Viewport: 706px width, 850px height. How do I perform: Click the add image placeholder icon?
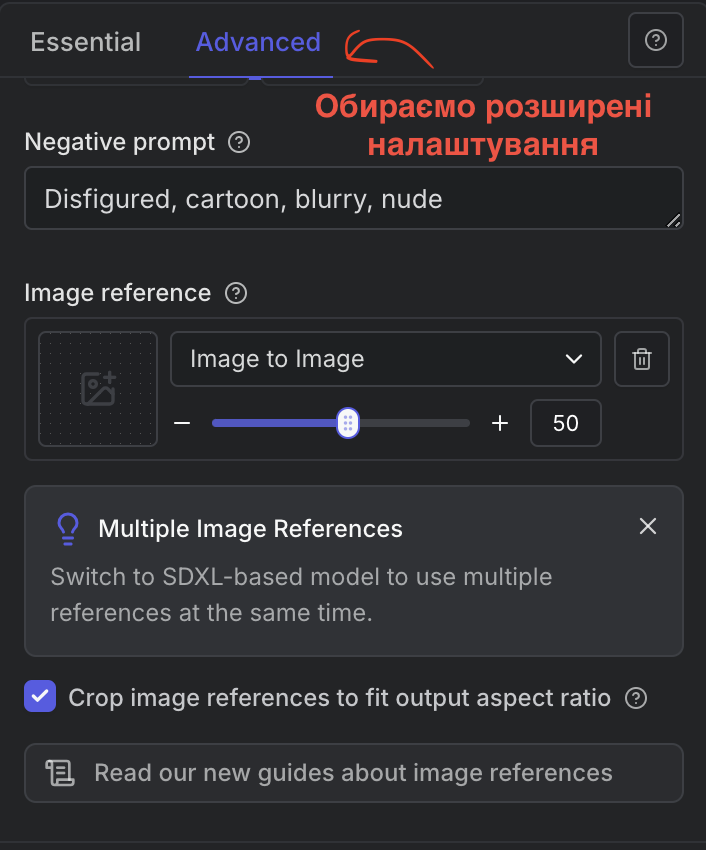pos(98,388)
